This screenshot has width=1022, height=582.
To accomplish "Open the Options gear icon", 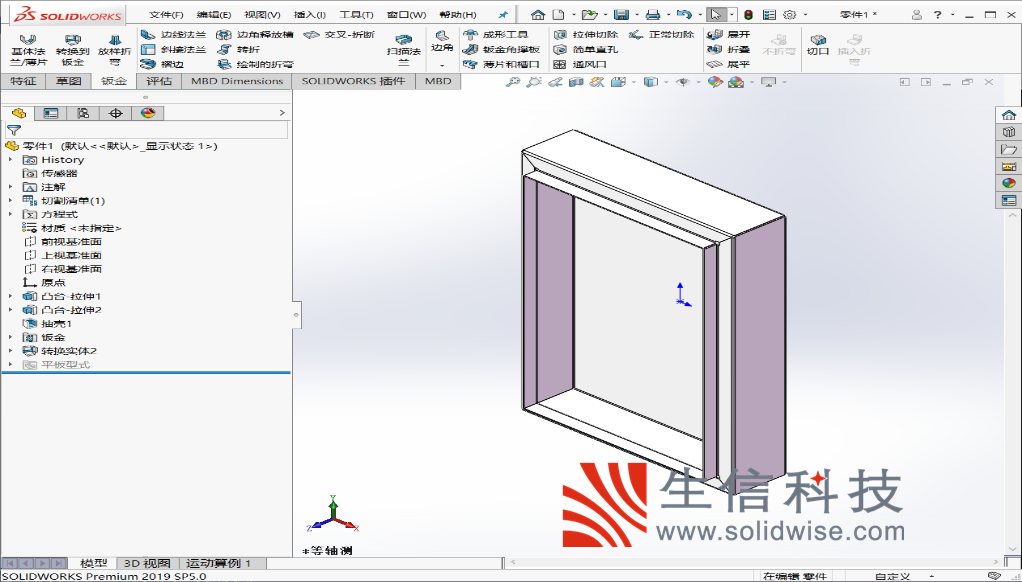I will [790, 14].
